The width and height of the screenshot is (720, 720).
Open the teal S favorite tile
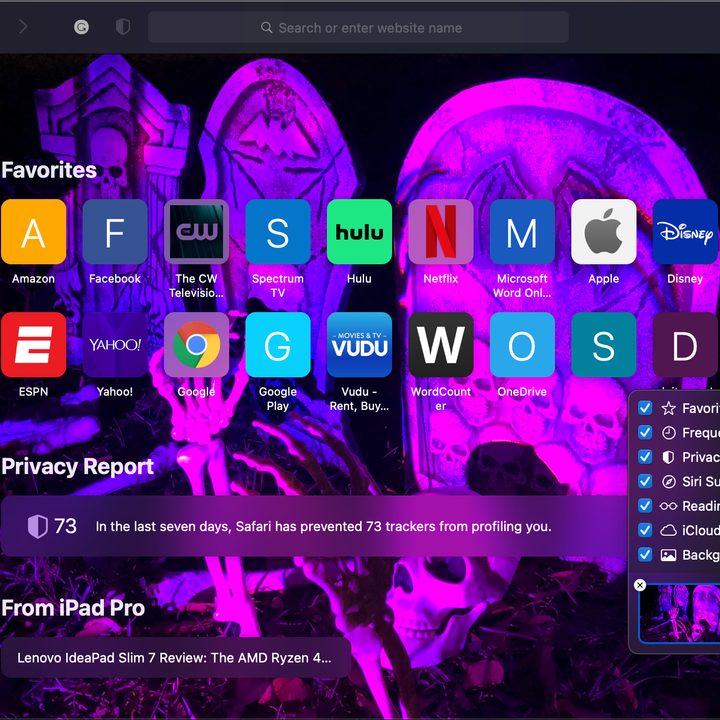[x=603, y=345]
